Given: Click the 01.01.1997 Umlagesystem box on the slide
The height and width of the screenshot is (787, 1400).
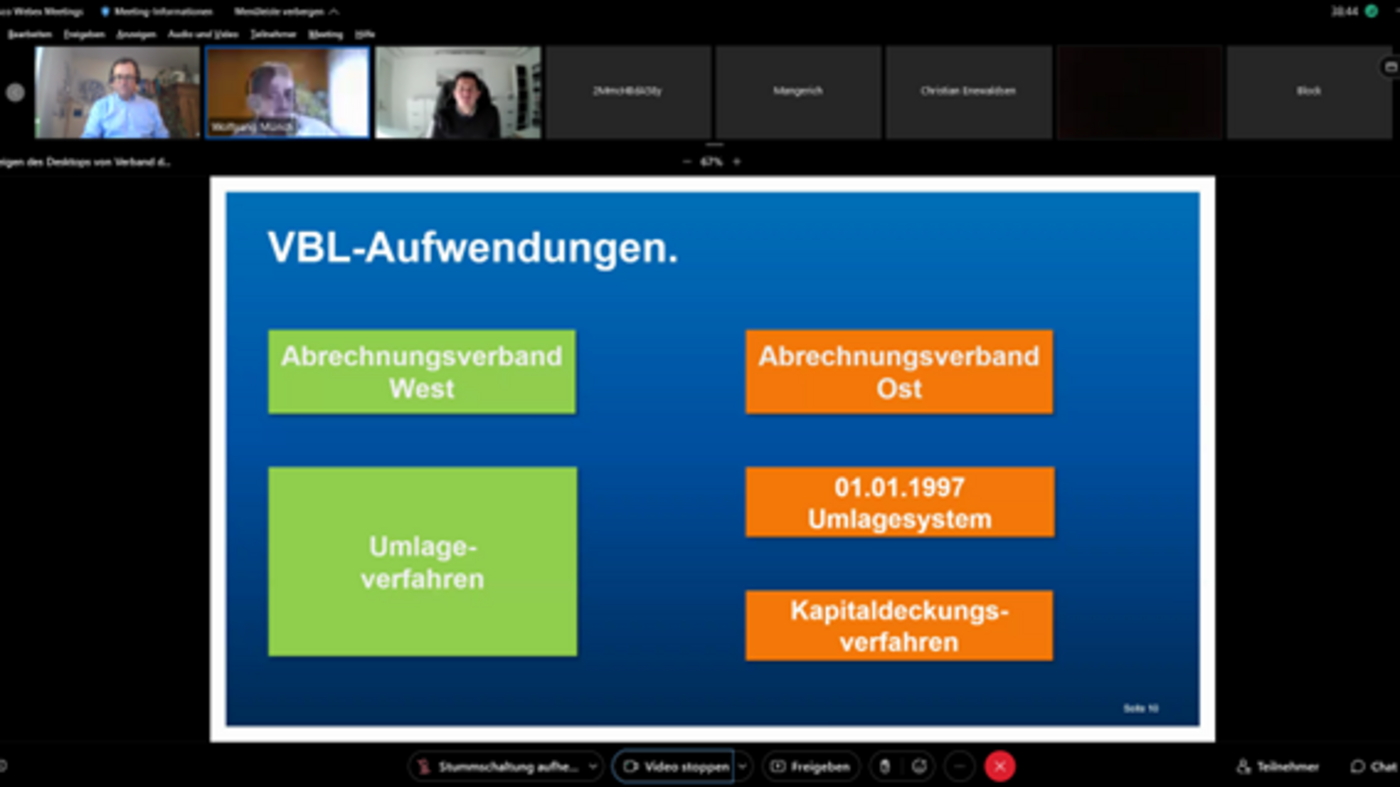Looking at the screenshot, I should click(900, 502).
